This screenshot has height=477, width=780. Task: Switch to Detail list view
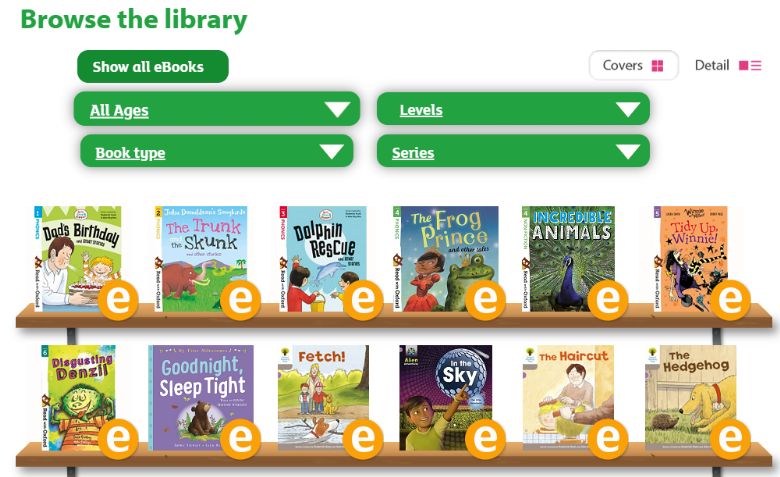[x=728, y=65]
